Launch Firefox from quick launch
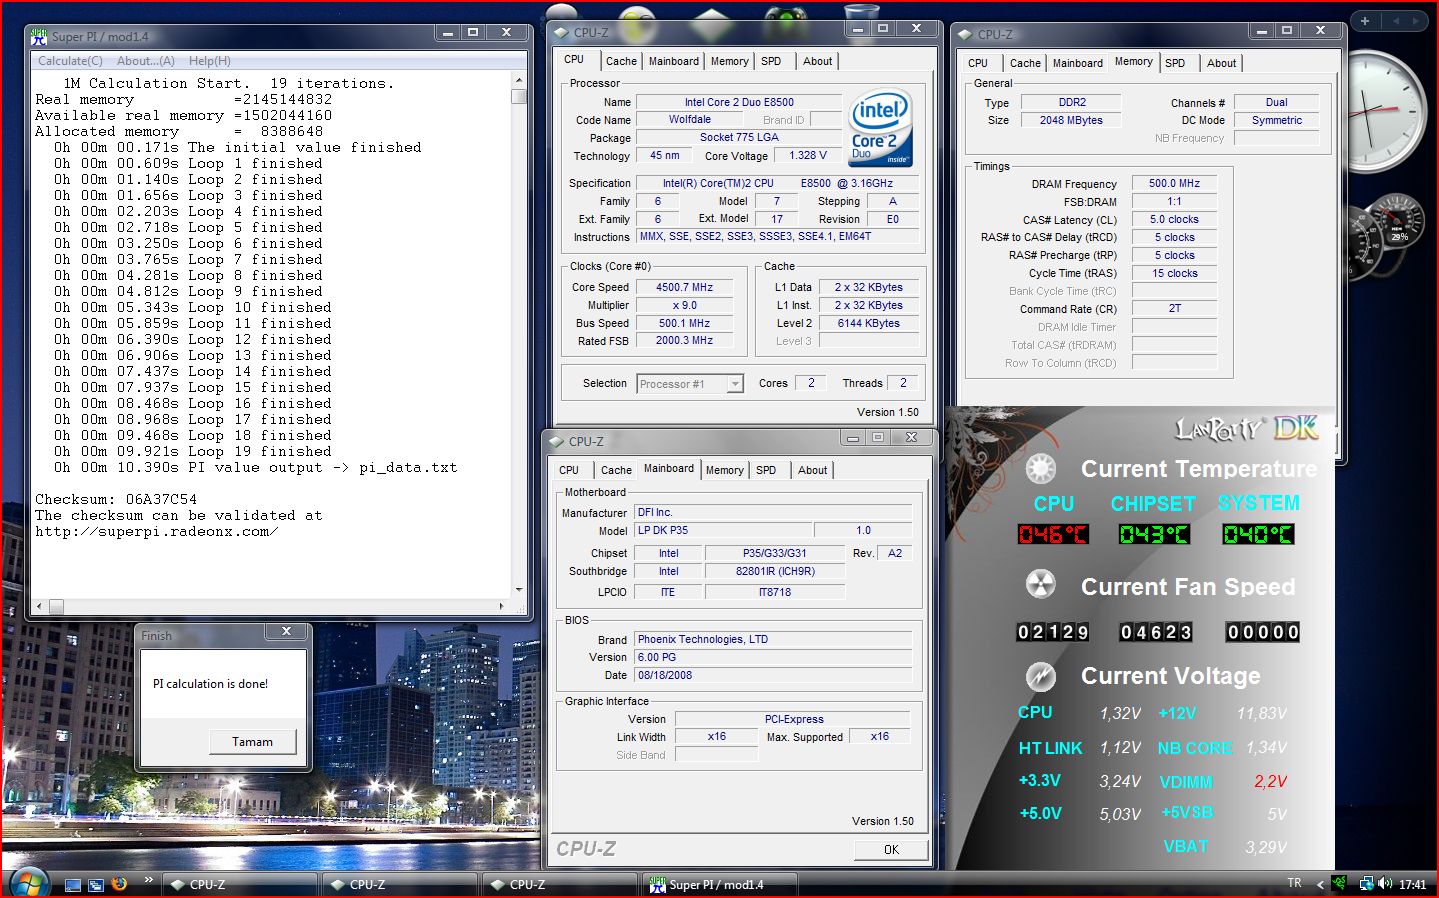Viewport: 1439px width, 898px height. 120,884
